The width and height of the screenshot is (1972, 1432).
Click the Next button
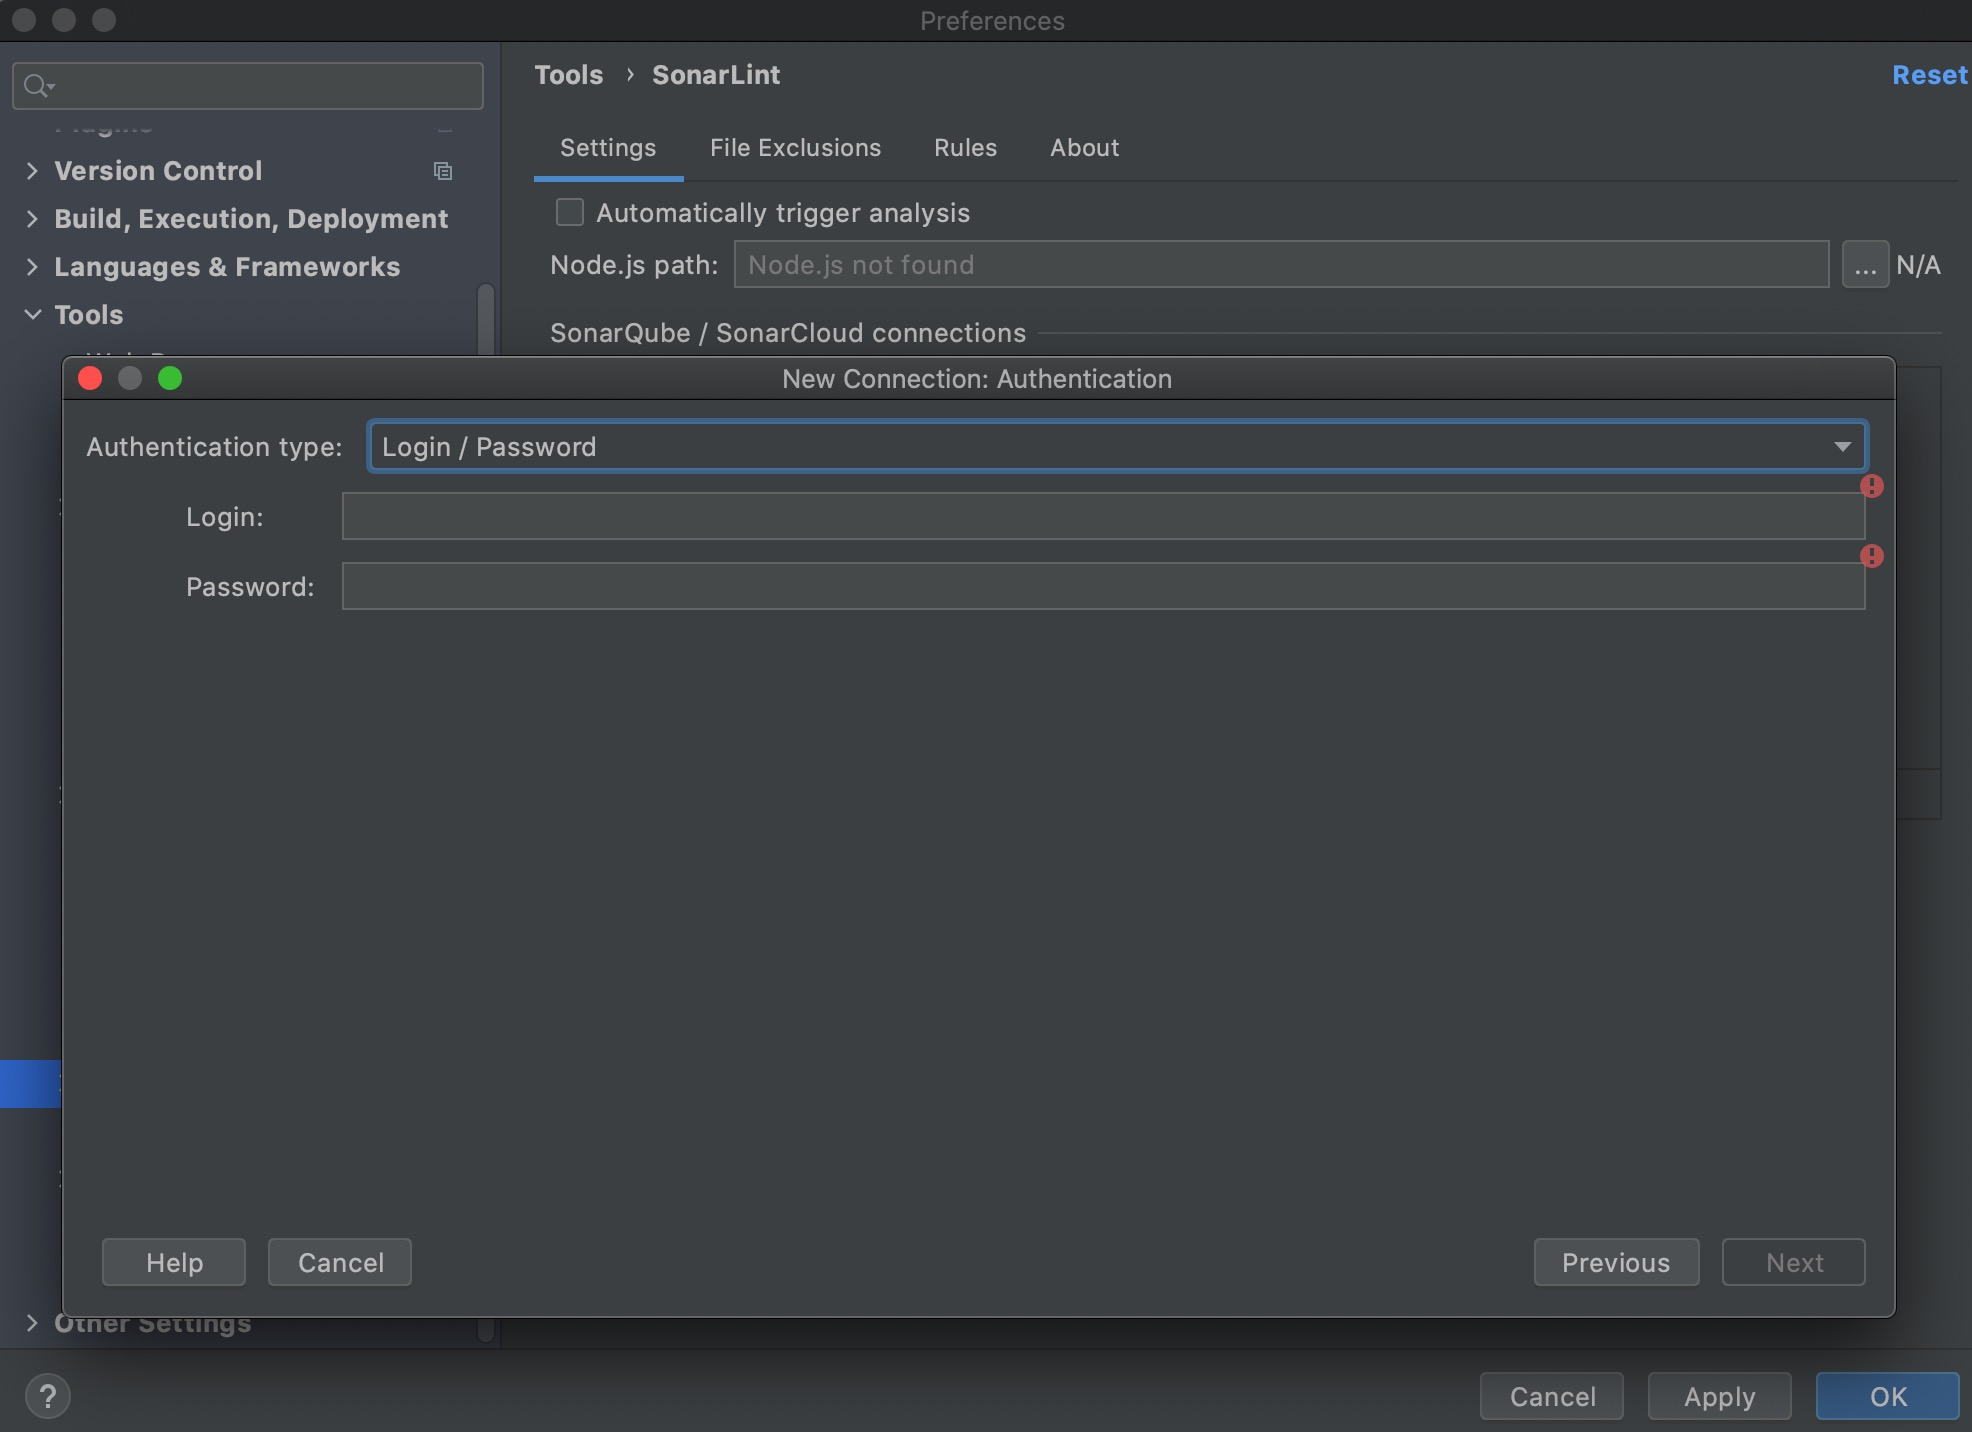coord(1794,1262)
